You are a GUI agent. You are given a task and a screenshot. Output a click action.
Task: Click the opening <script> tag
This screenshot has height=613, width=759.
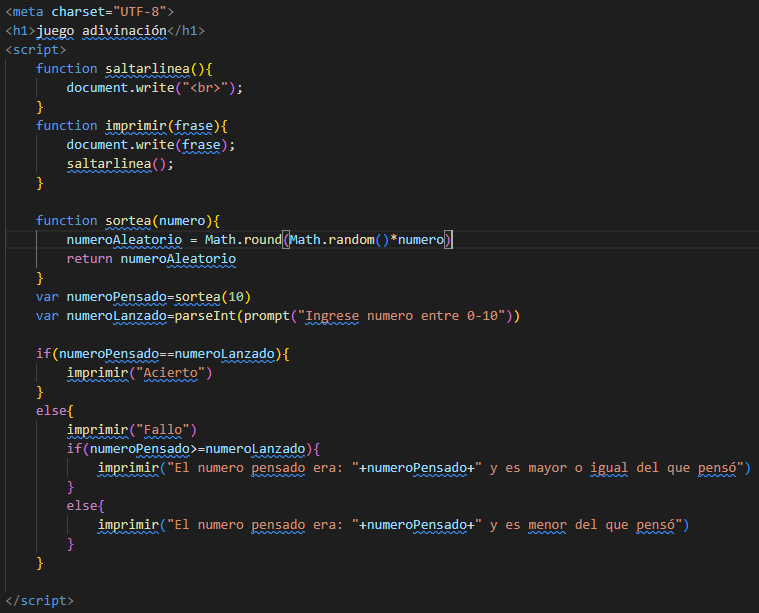click(35, 50)
